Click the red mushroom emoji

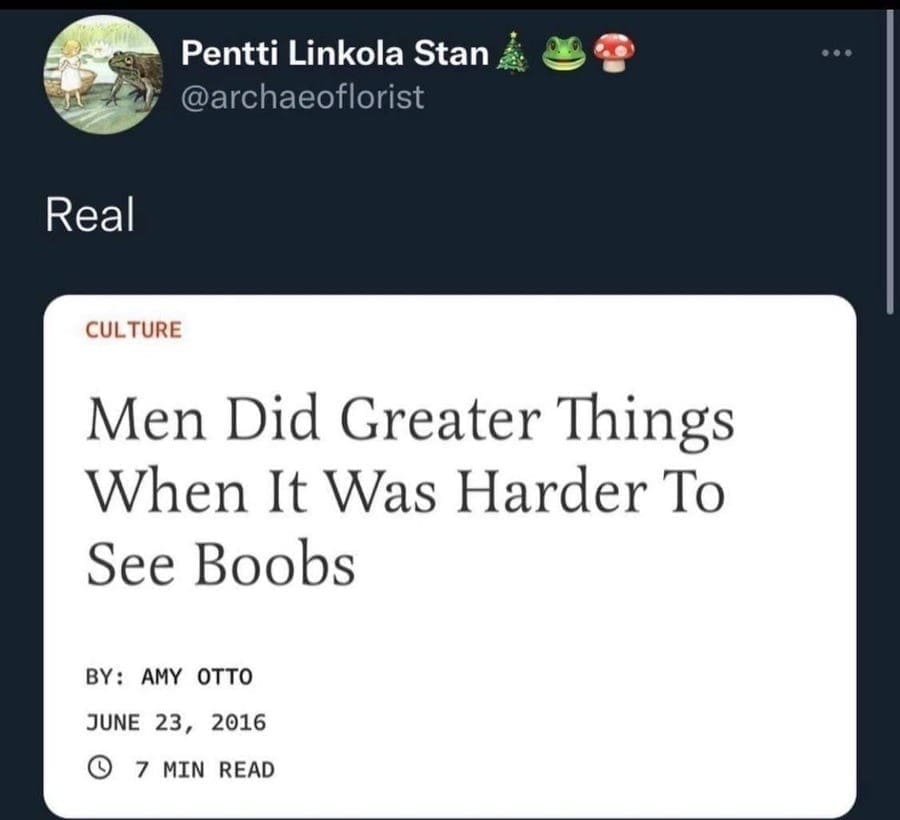coord(611,54)
